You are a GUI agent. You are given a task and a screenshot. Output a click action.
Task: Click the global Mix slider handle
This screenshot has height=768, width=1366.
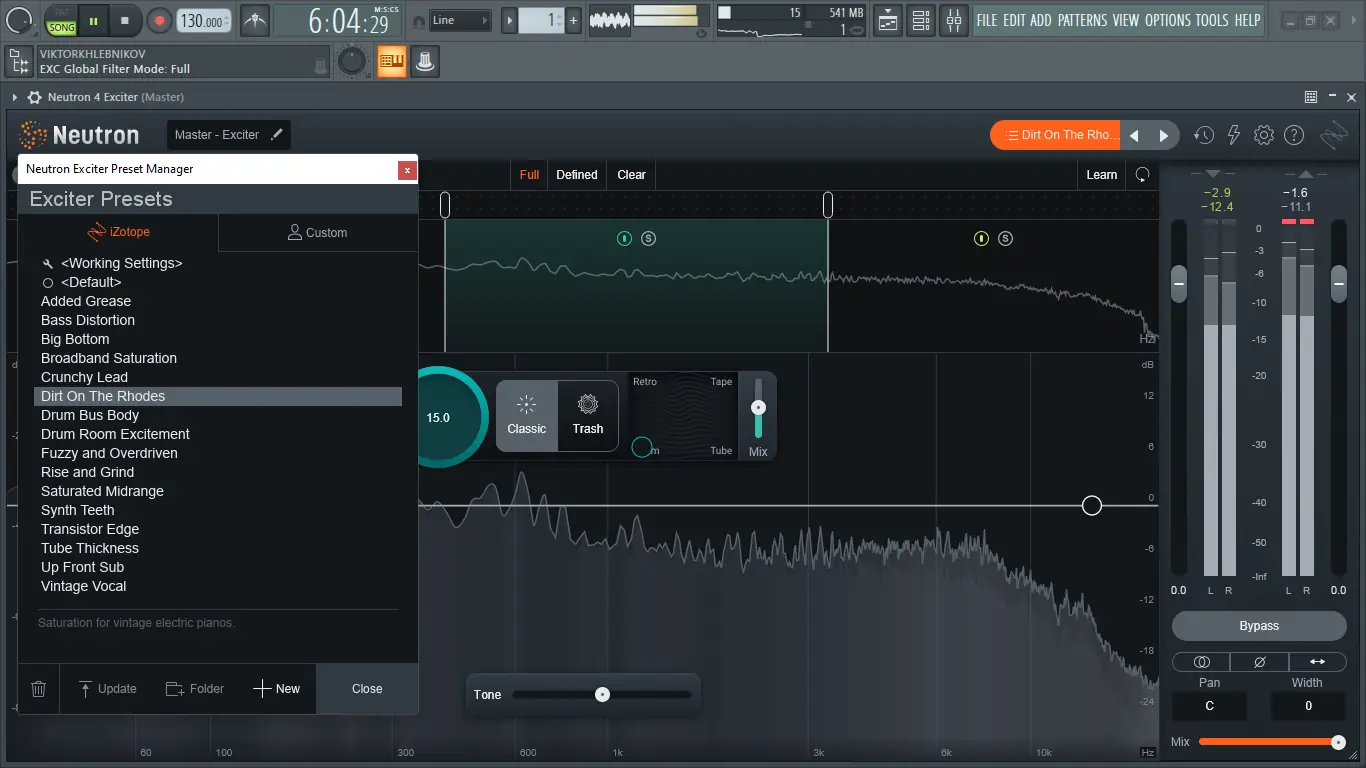pos(1338,742)
